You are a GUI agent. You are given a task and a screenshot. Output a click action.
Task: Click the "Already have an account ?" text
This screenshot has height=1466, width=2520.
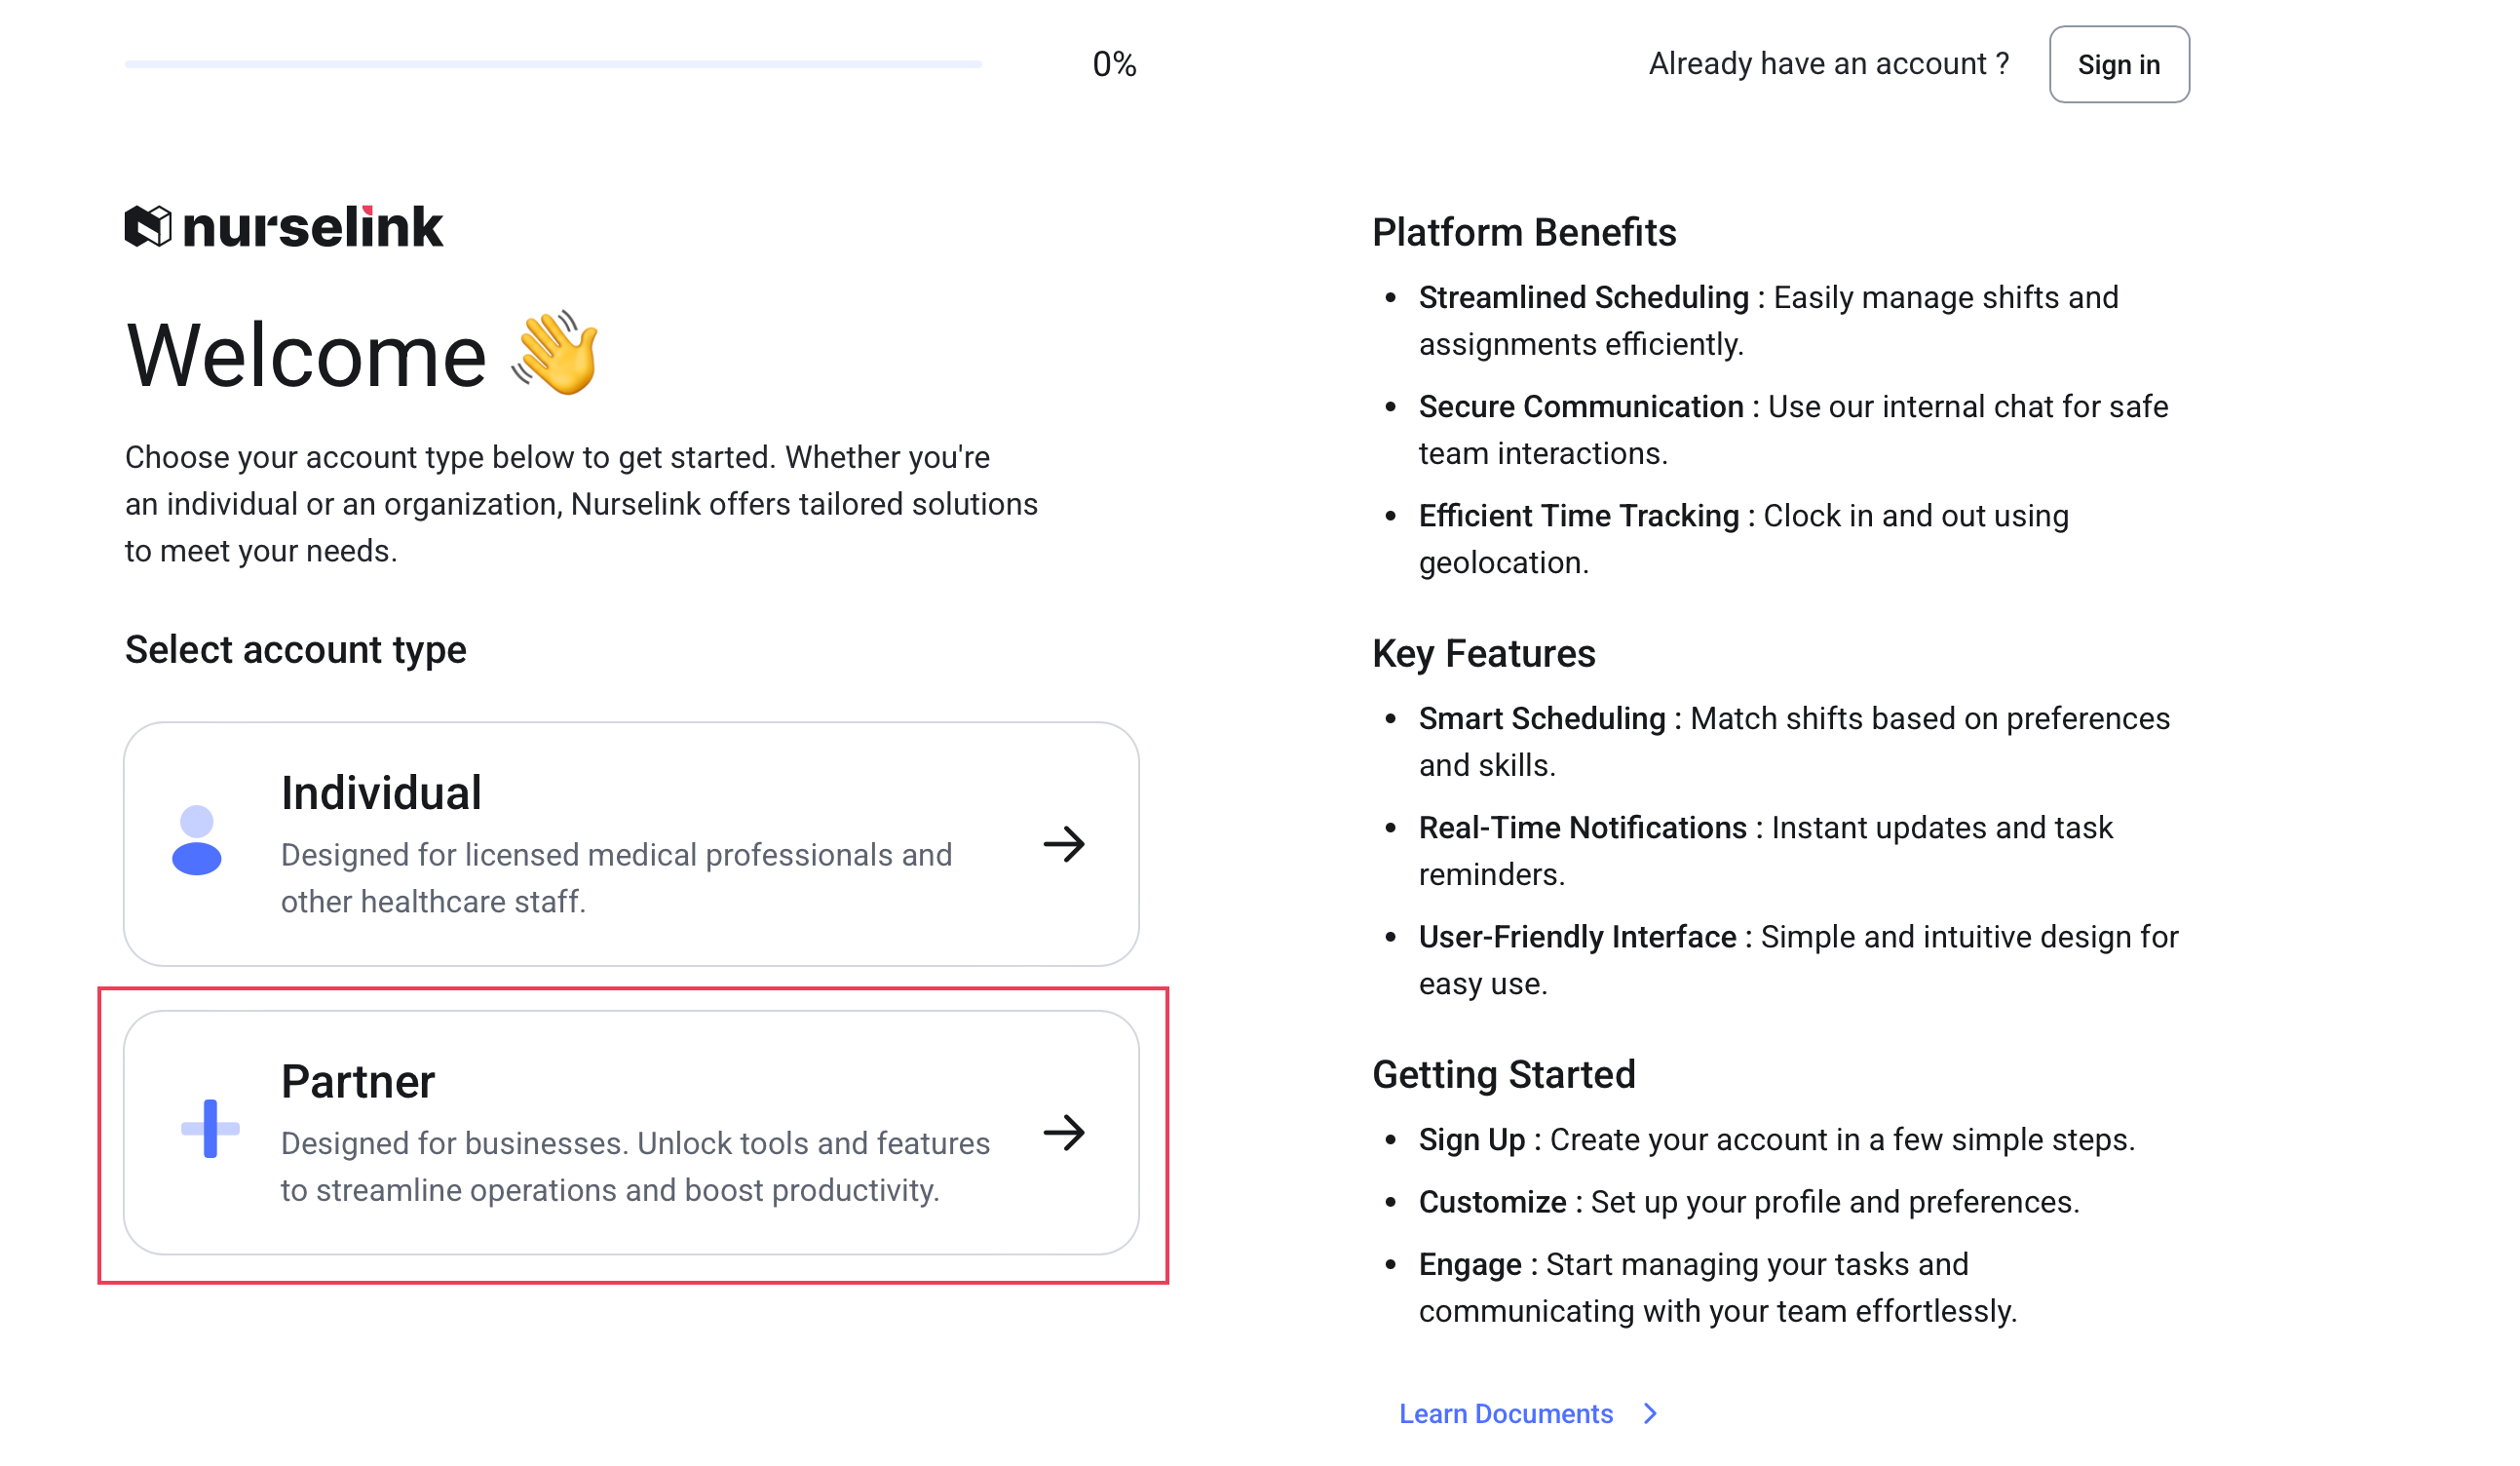1829,64
